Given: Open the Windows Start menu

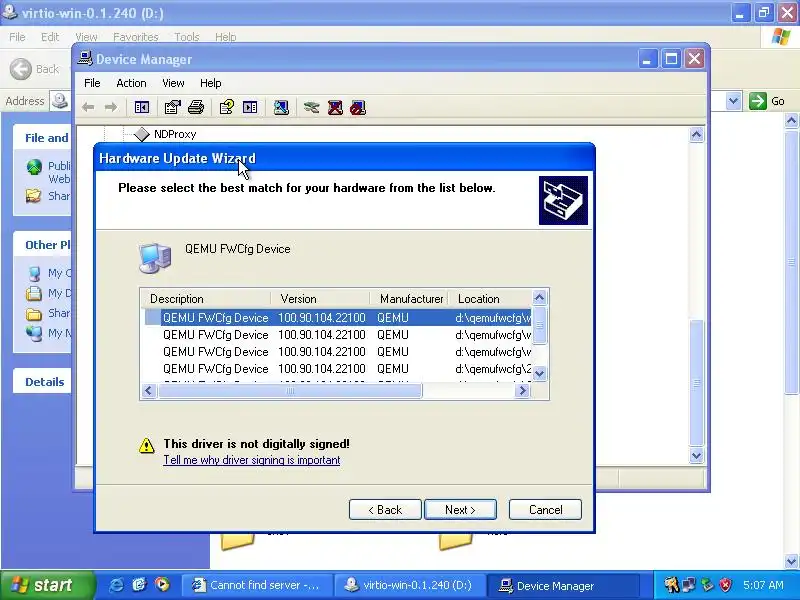Looking at the screenshot, I should [x=47, y=585].
